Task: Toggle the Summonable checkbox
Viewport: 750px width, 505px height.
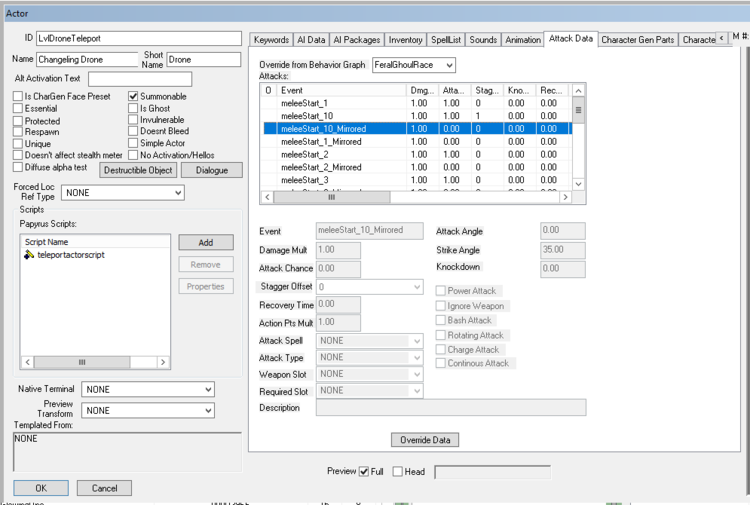Action: 133,96
